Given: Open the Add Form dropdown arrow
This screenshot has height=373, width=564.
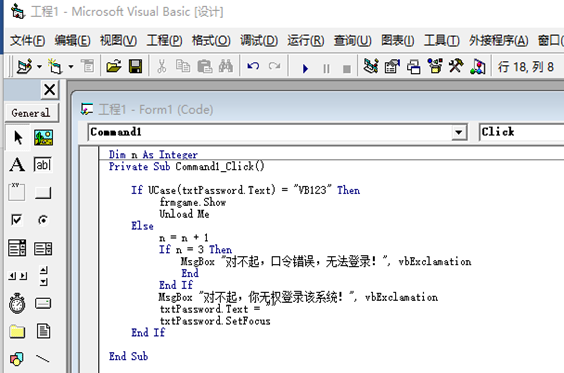Looking at the screenshot, I should click(71, 67).
